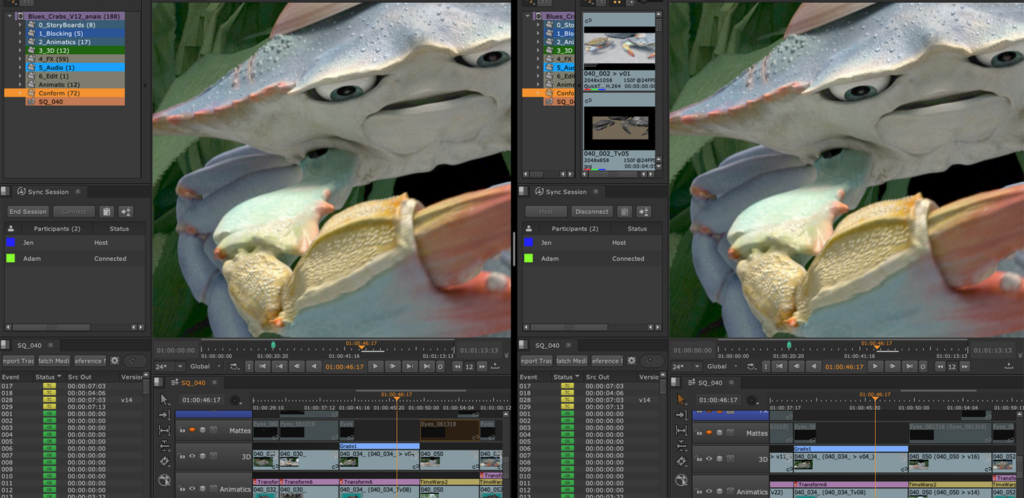Click push session button in right Sync Session
This screenshot has height=498, width=1024.
click(643, 211)
